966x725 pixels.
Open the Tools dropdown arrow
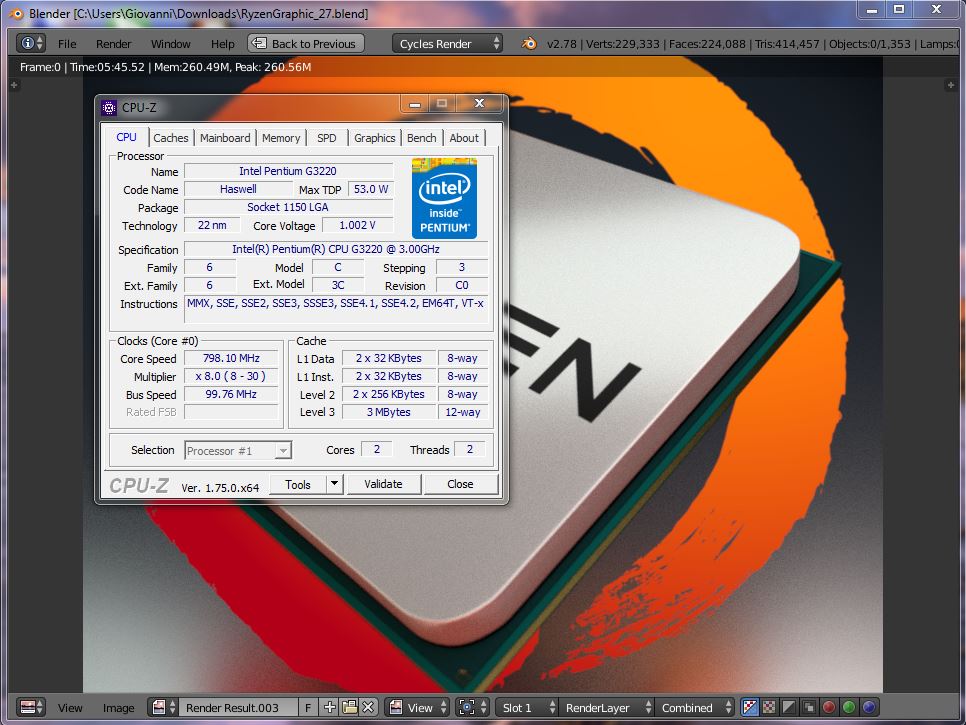(334, 484)
